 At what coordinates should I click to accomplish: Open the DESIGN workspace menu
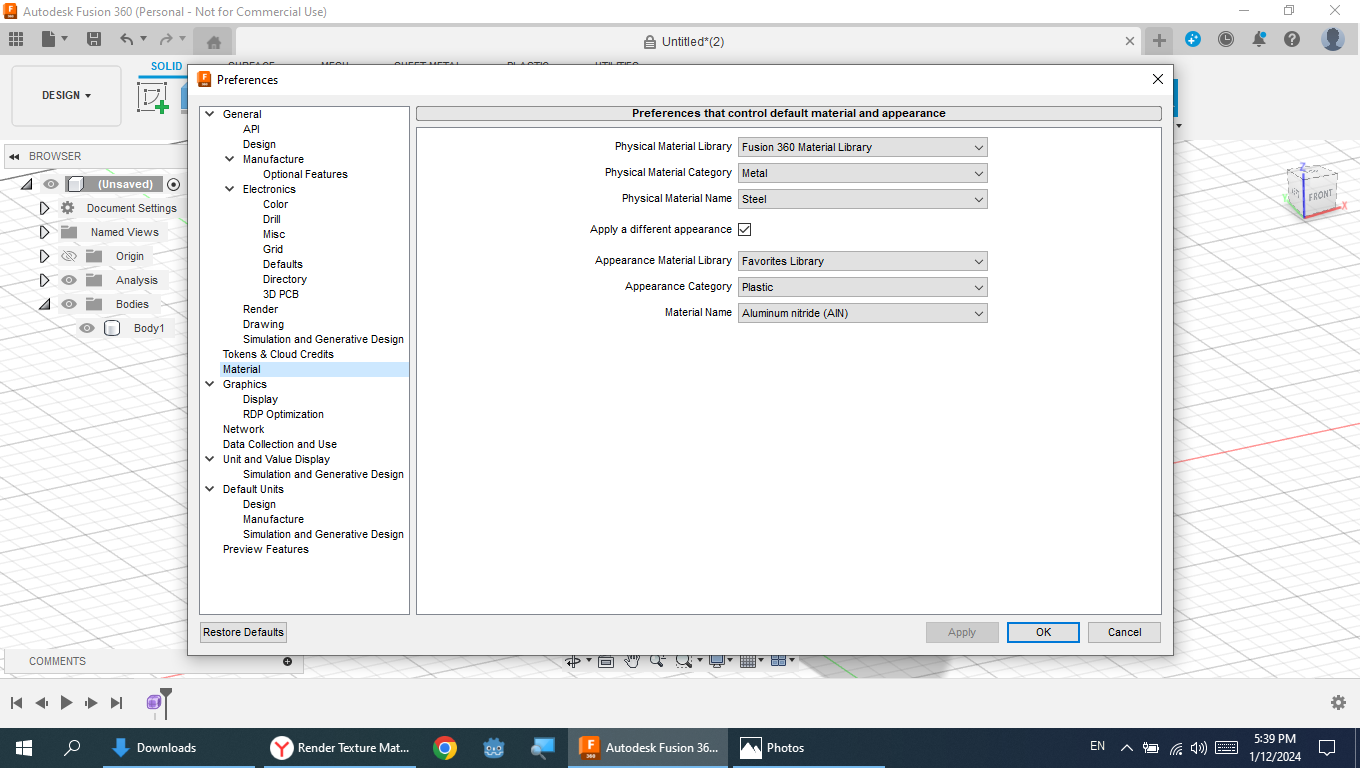click(x=66, y=95)
